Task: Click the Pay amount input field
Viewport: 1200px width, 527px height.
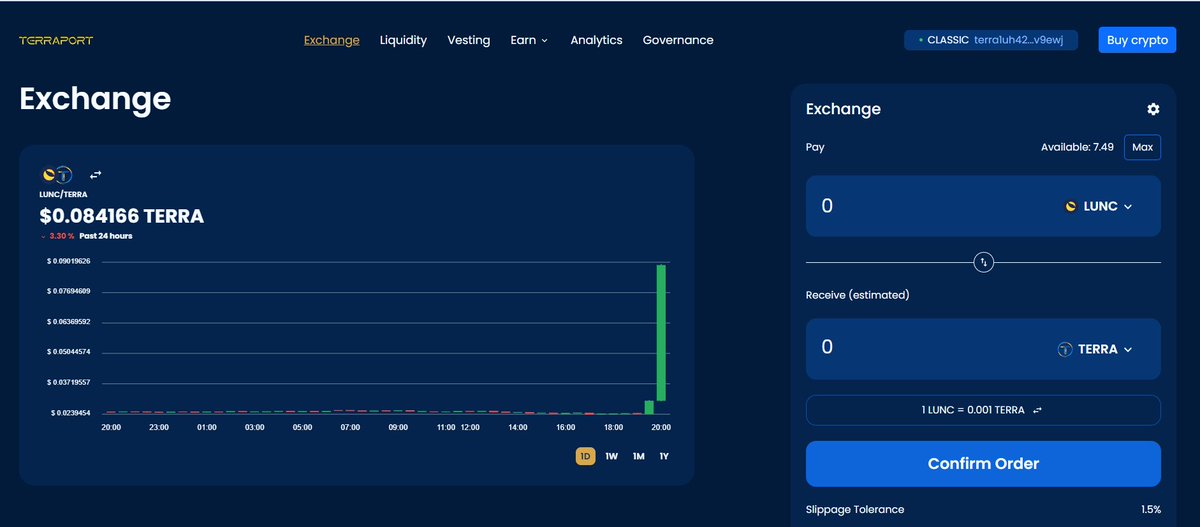Action: (983, 206)
